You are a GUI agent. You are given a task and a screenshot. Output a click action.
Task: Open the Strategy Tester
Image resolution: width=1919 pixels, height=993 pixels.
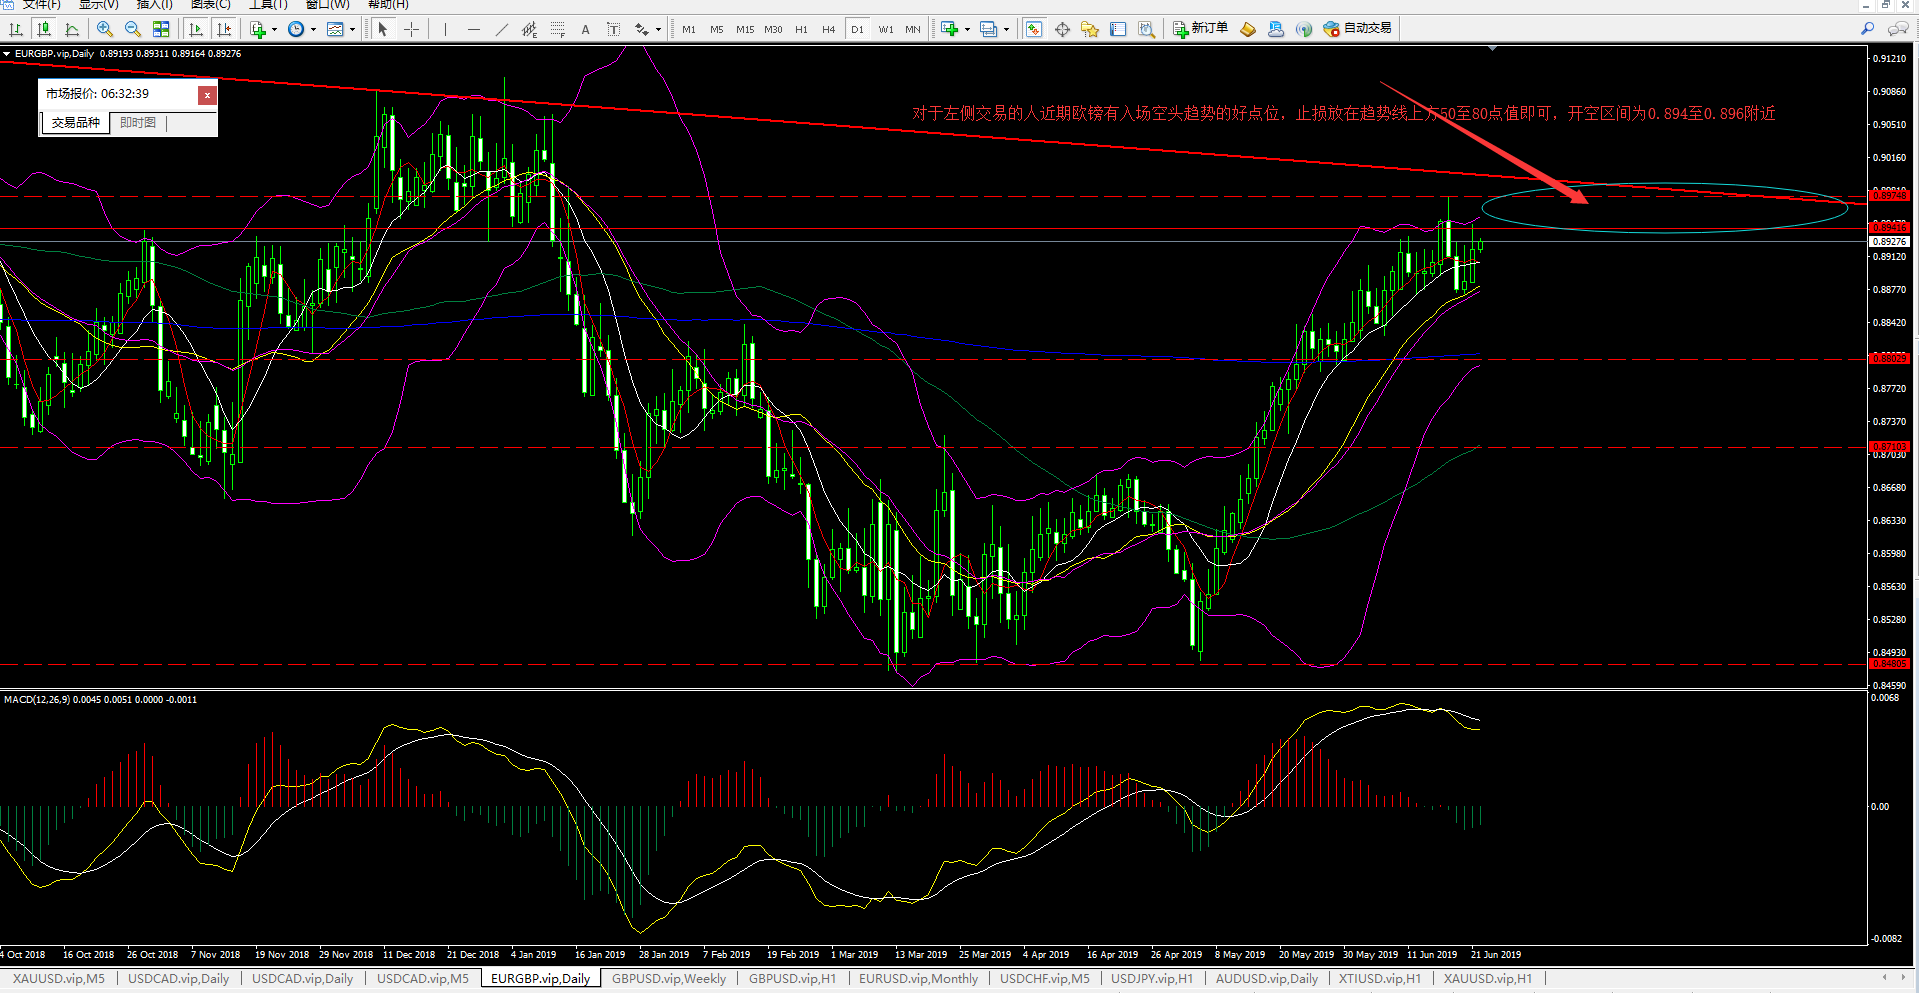(x=1146, y=29)
